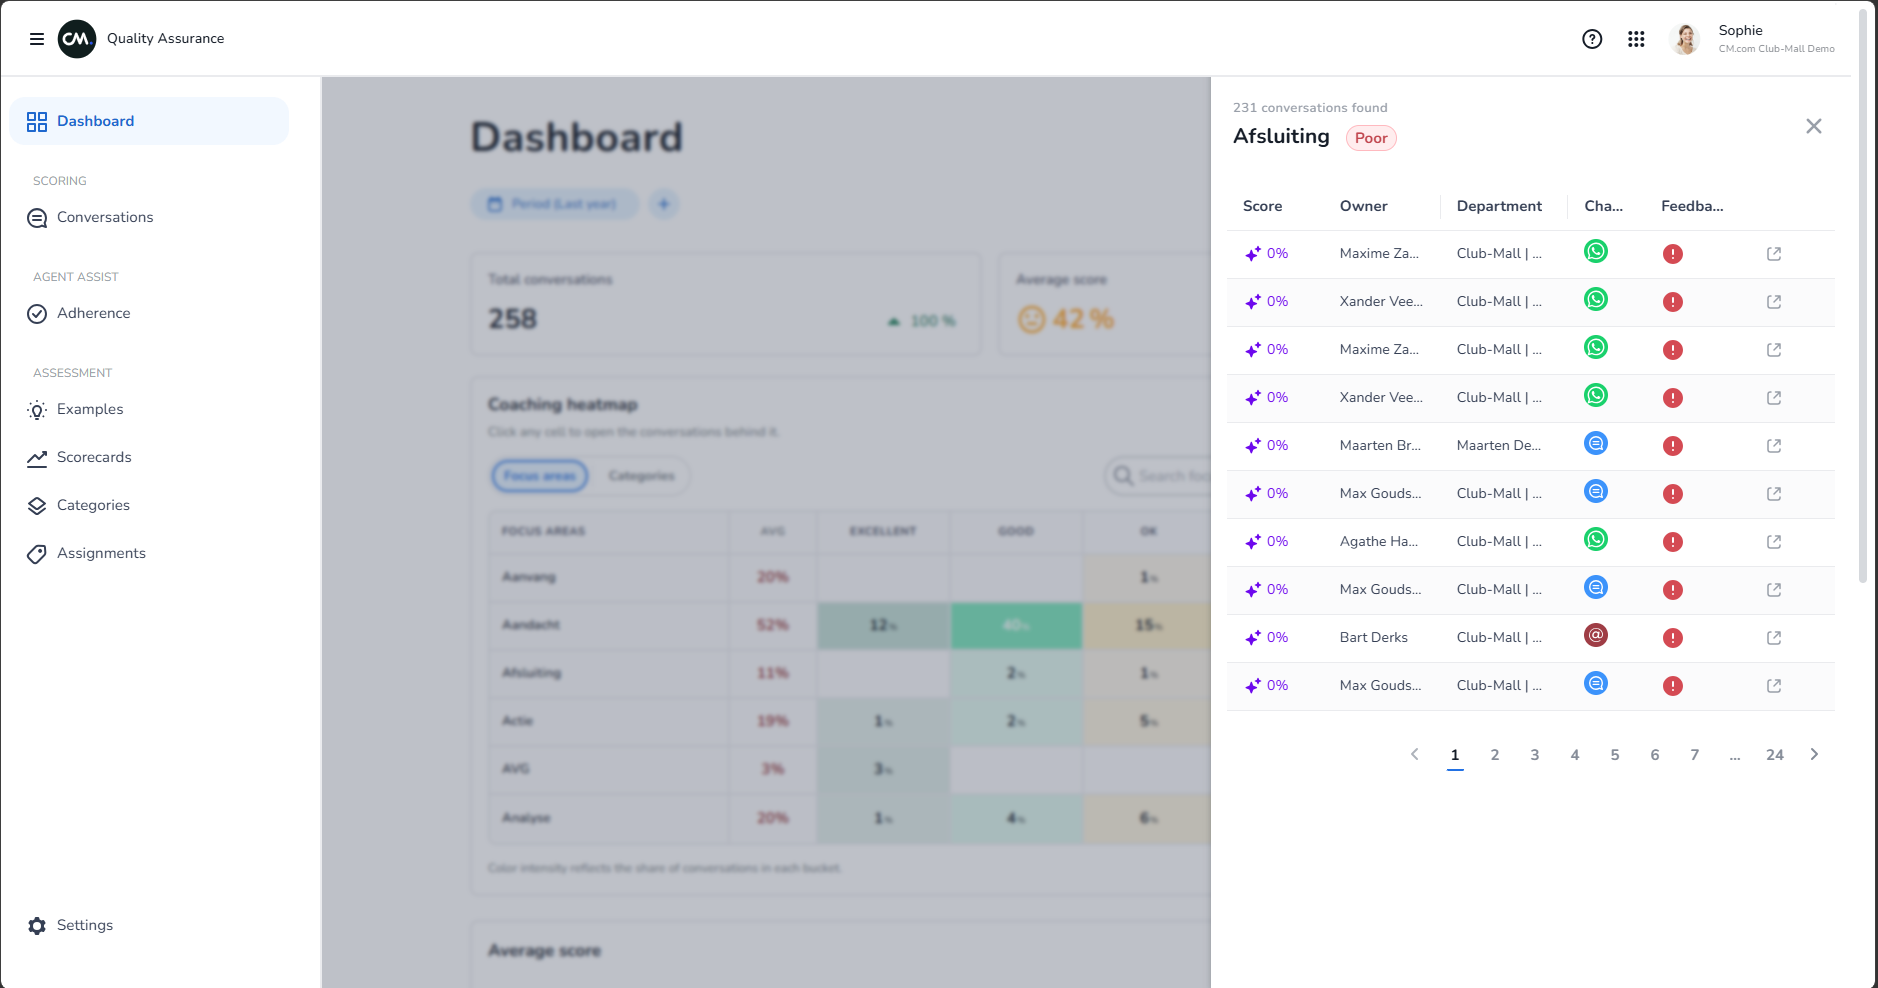
Task: Jump to page 24 of results
Action: click(x=1775, y=755)
